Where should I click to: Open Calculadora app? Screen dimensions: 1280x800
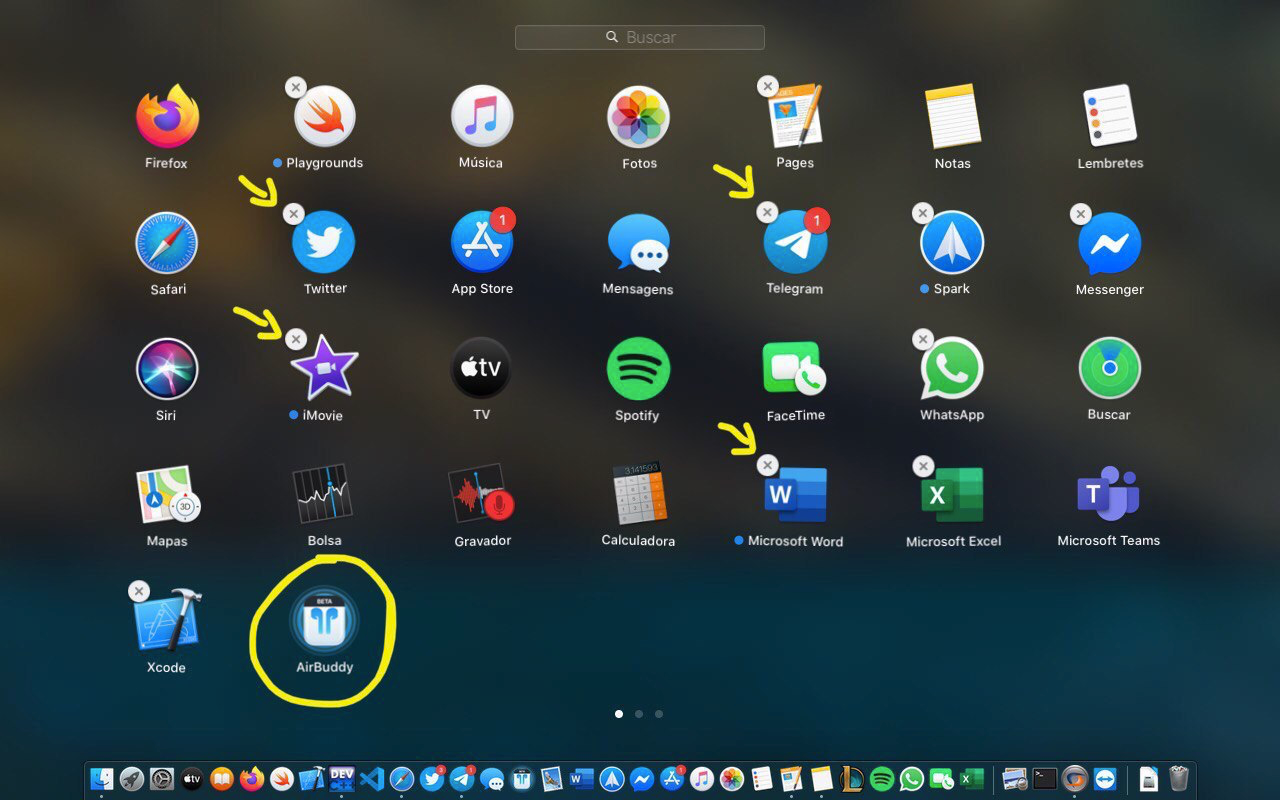640,494
